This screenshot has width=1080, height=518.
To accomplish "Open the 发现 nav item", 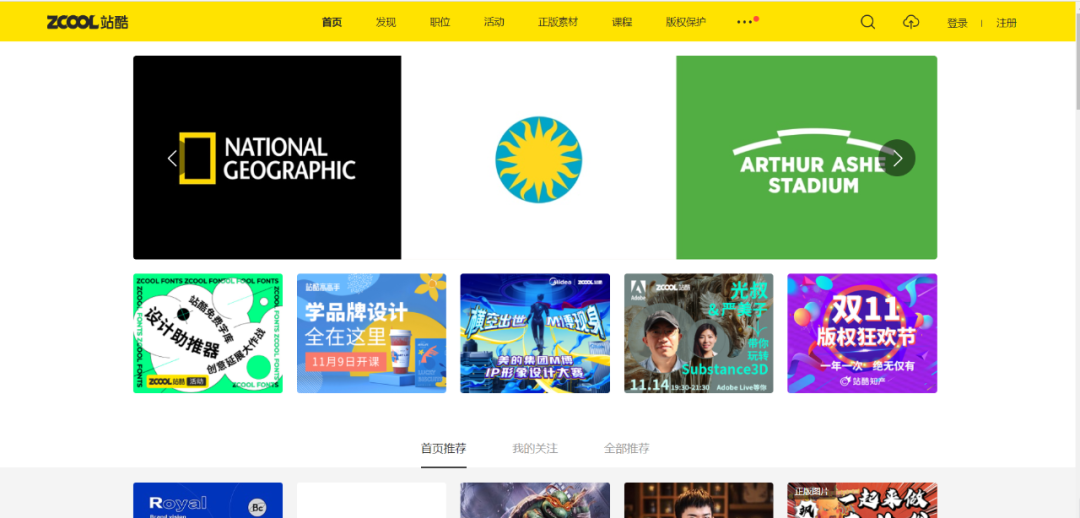I will click(386, 22).
